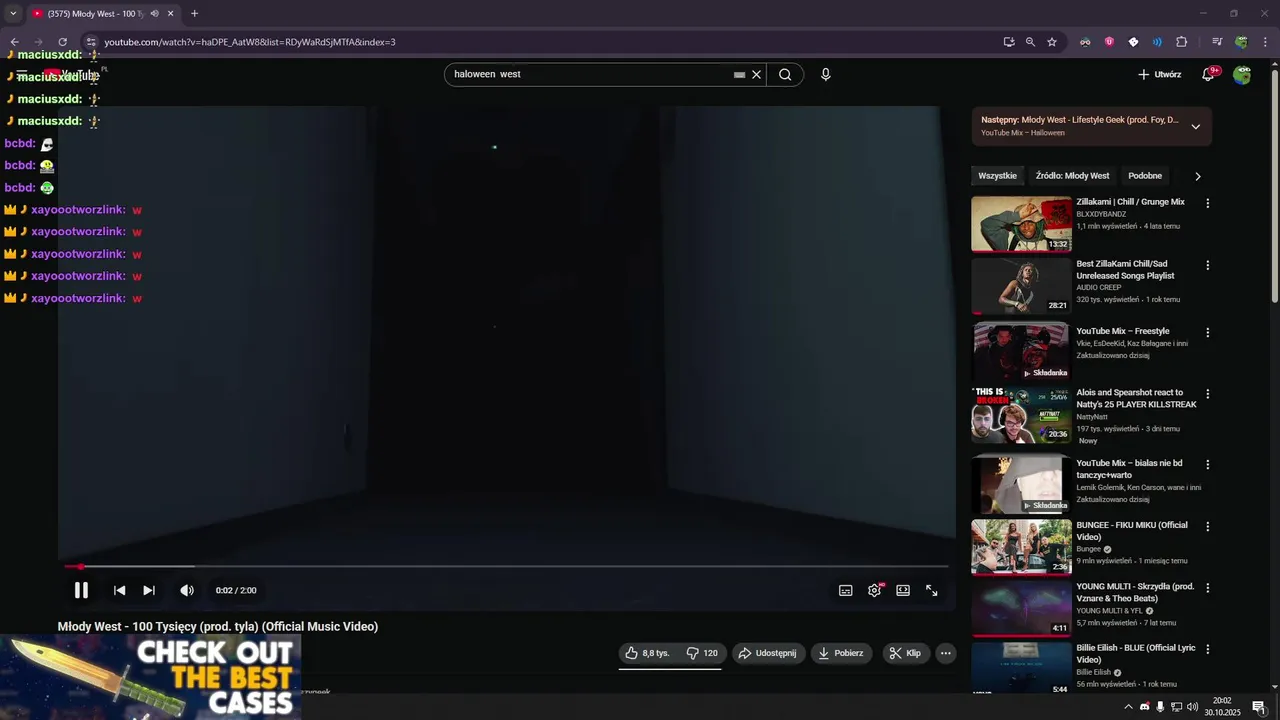Close the Młody West browser tab
Screen dimensions: 1280x720
171,14
